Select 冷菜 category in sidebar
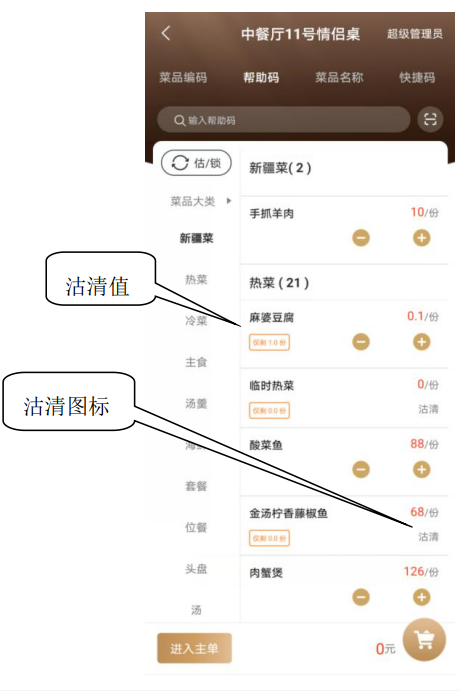The image size is (459, 691). 196,321
